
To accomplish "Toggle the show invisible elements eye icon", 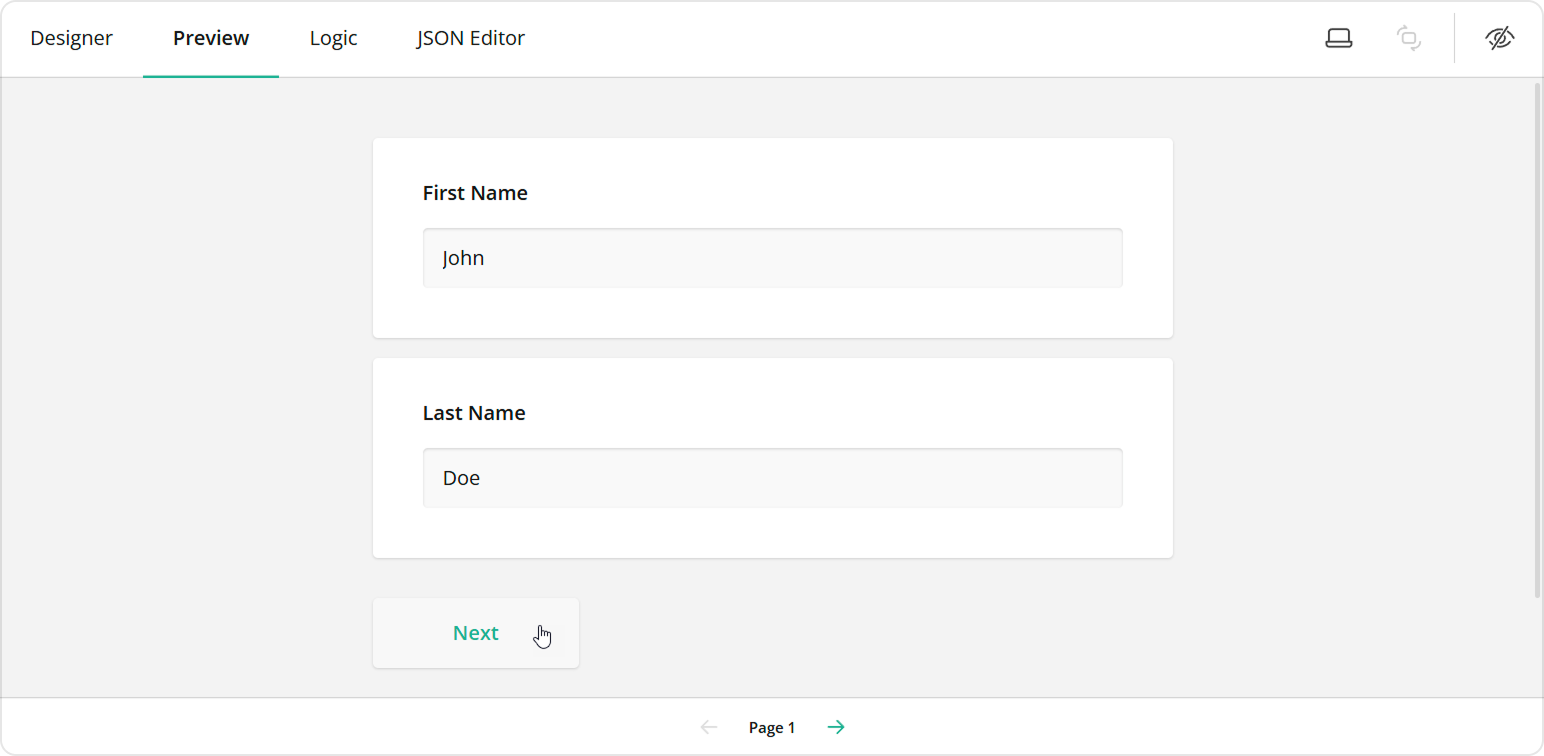I will pos(1499,37).
